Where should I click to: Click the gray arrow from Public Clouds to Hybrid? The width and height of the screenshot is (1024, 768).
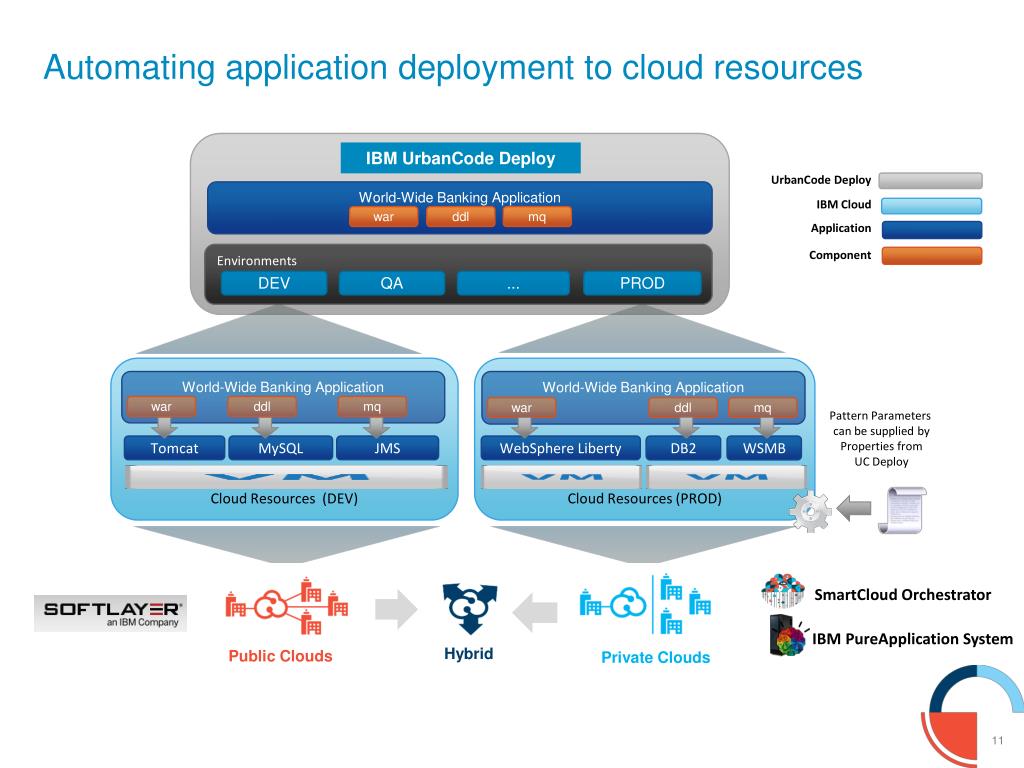tap(396, 609)
